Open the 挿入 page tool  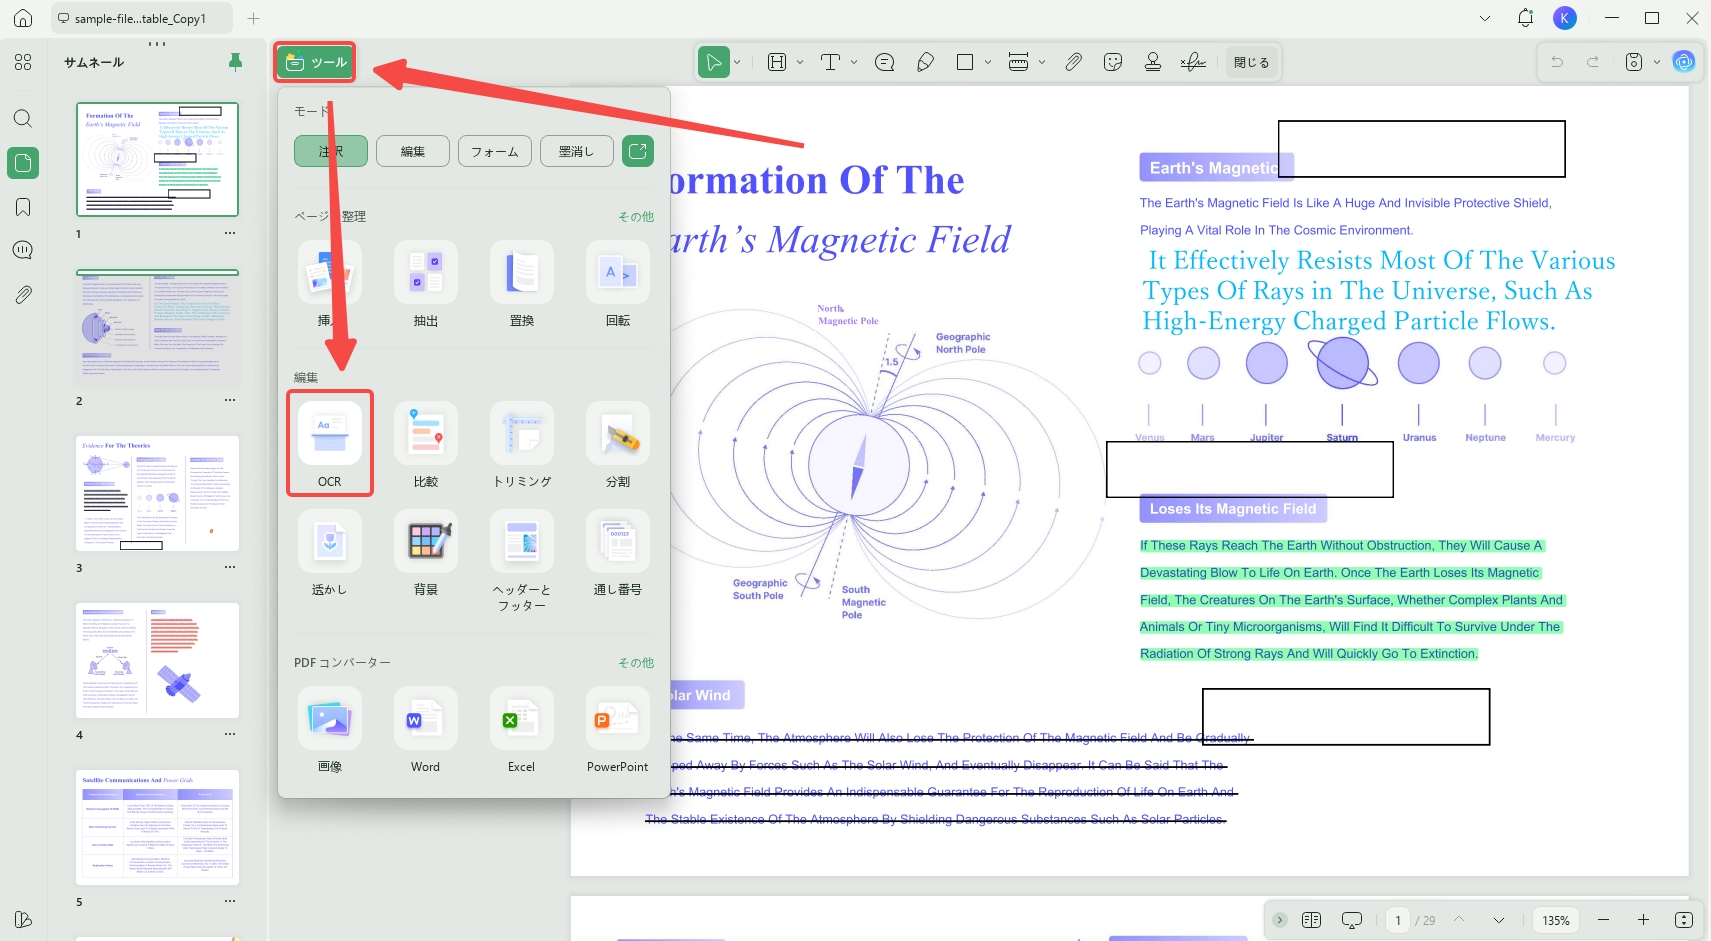330,284
